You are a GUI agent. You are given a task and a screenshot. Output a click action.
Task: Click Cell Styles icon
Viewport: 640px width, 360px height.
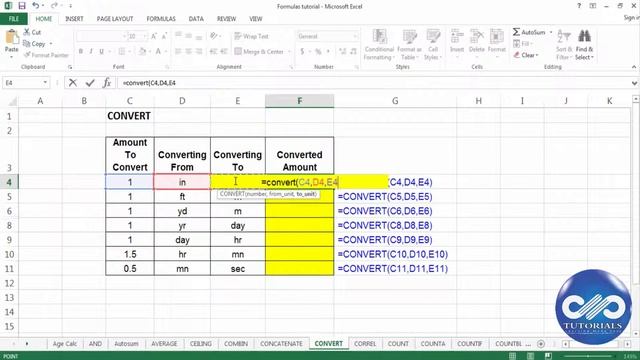[433, 36]
